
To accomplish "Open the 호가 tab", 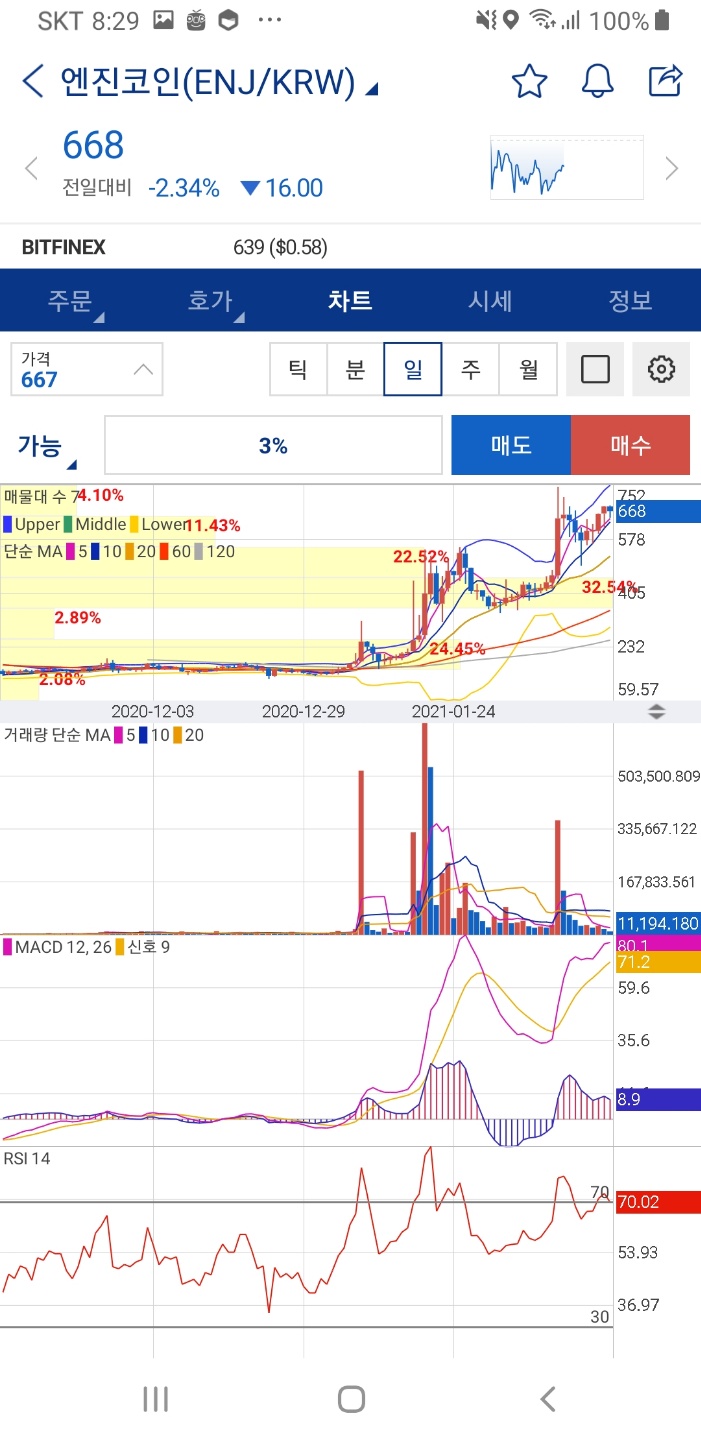I will [210, 300].
